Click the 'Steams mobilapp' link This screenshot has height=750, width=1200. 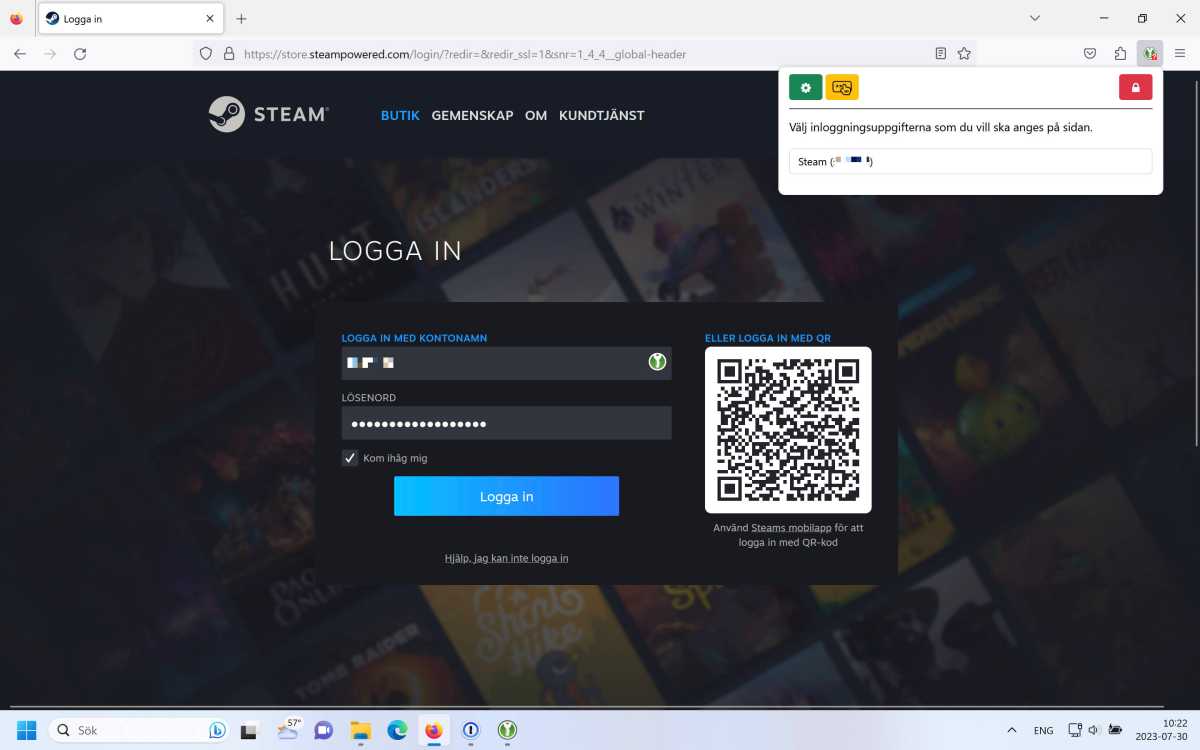(x=791, y=527)
